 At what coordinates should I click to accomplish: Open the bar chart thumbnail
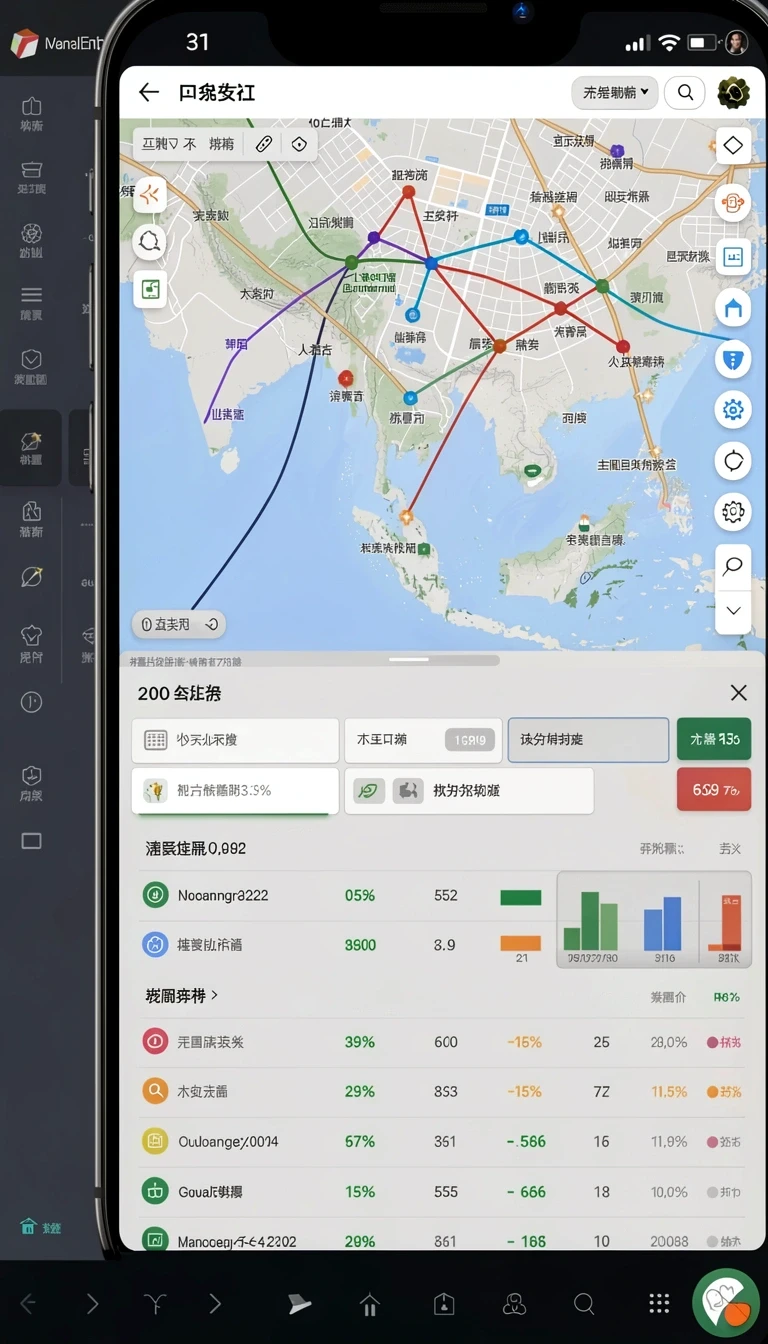point(654,919)
